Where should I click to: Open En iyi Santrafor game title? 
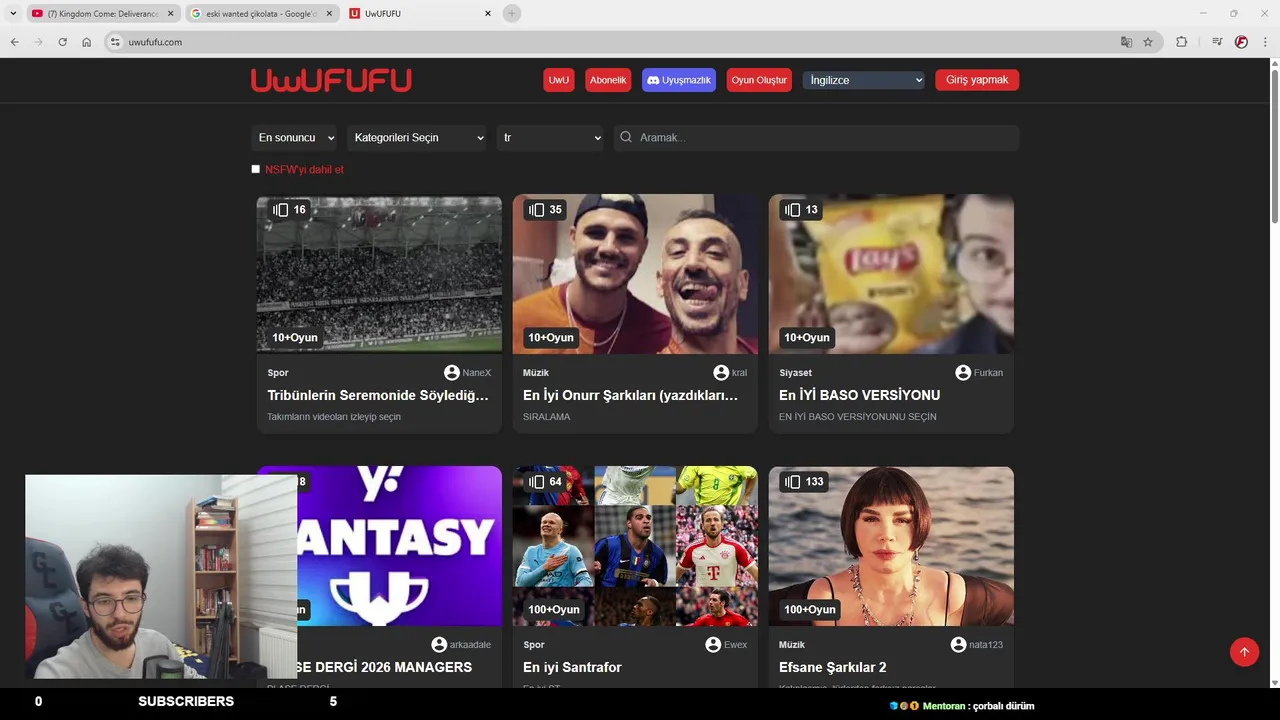tap(572, 667)
